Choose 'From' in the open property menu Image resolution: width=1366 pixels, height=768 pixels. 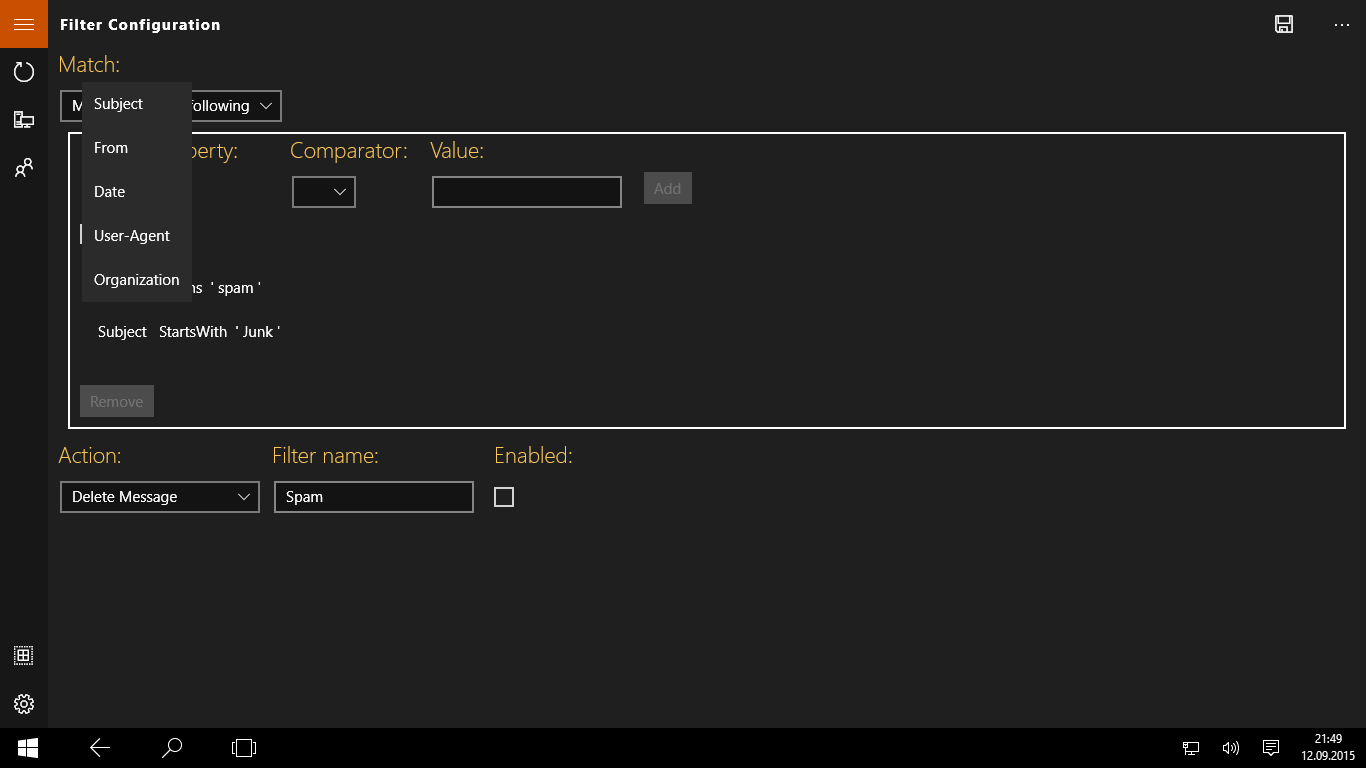click(110, 147)
